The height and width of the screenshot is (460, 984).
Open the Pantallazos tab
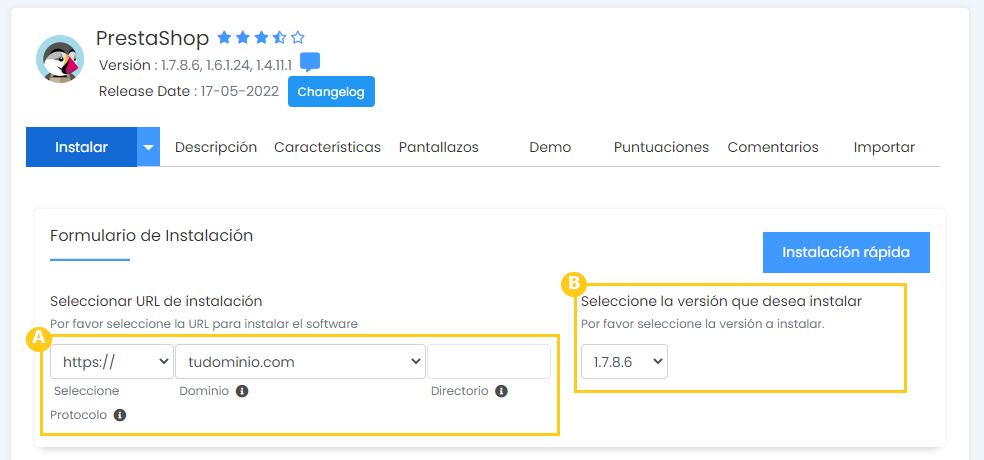[439, 147]
